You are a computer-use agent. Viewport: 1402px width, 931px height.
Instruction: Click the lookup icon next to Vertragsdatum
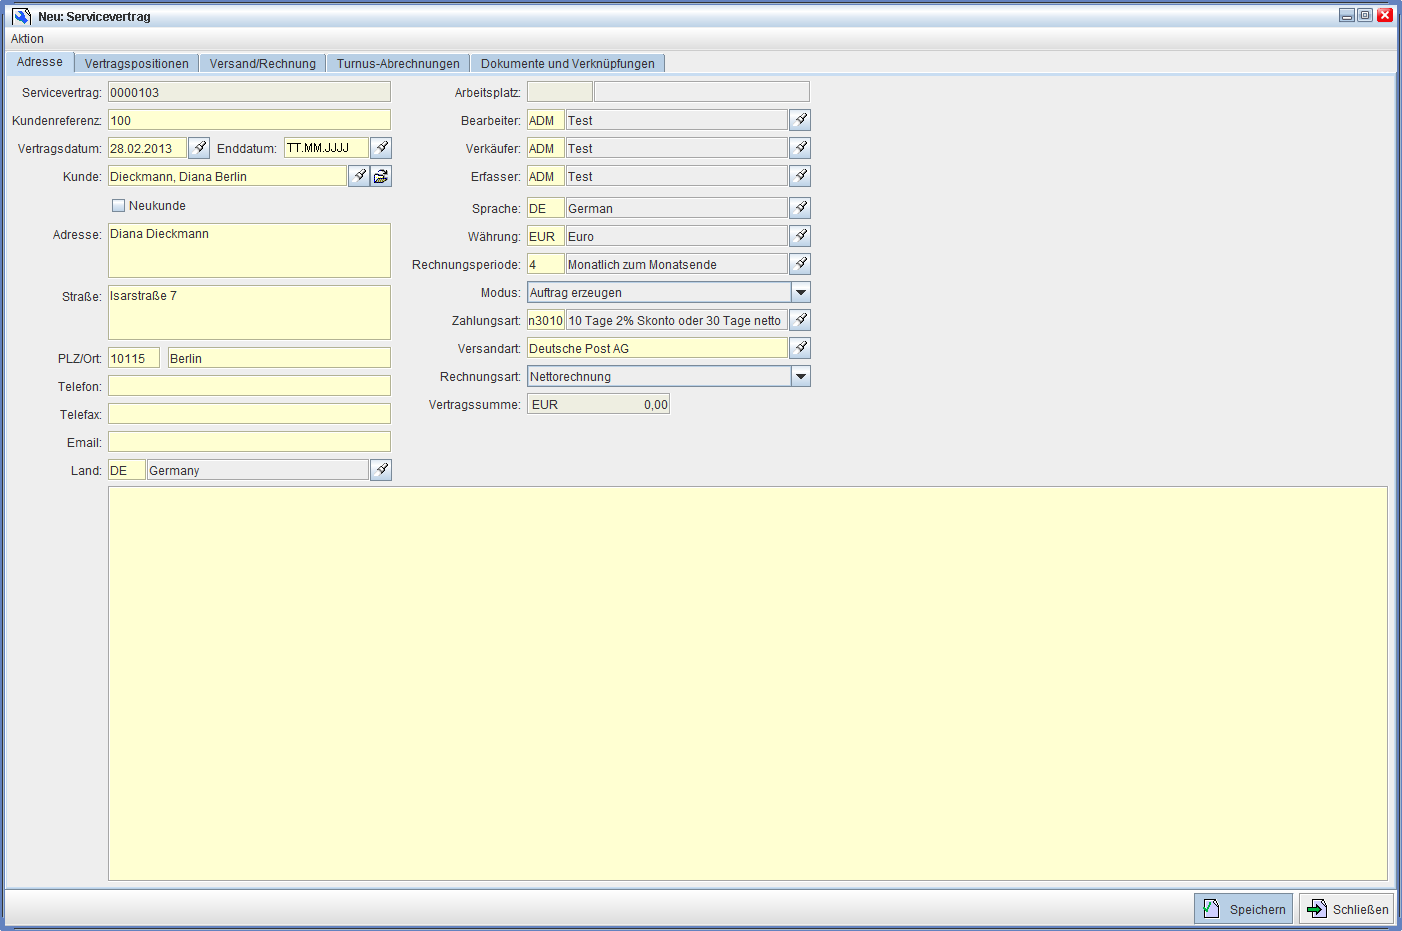click(200, 148)
